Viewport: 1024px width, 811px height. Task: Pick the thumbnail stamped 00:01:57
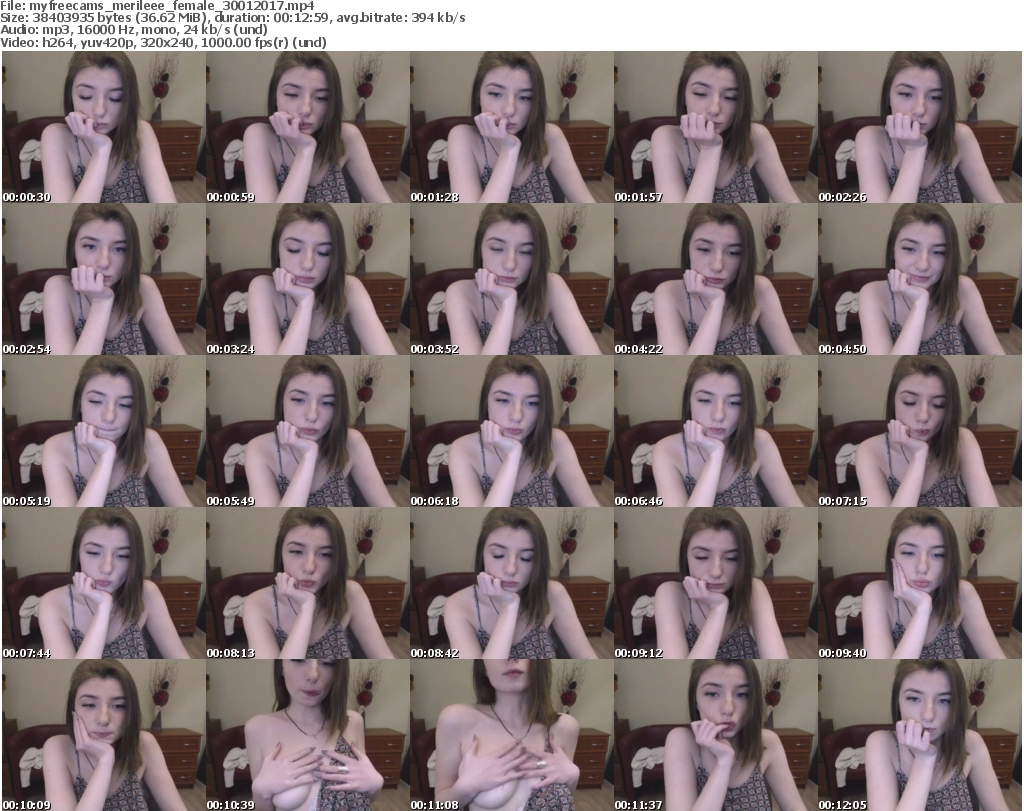[x=716, y=127]
